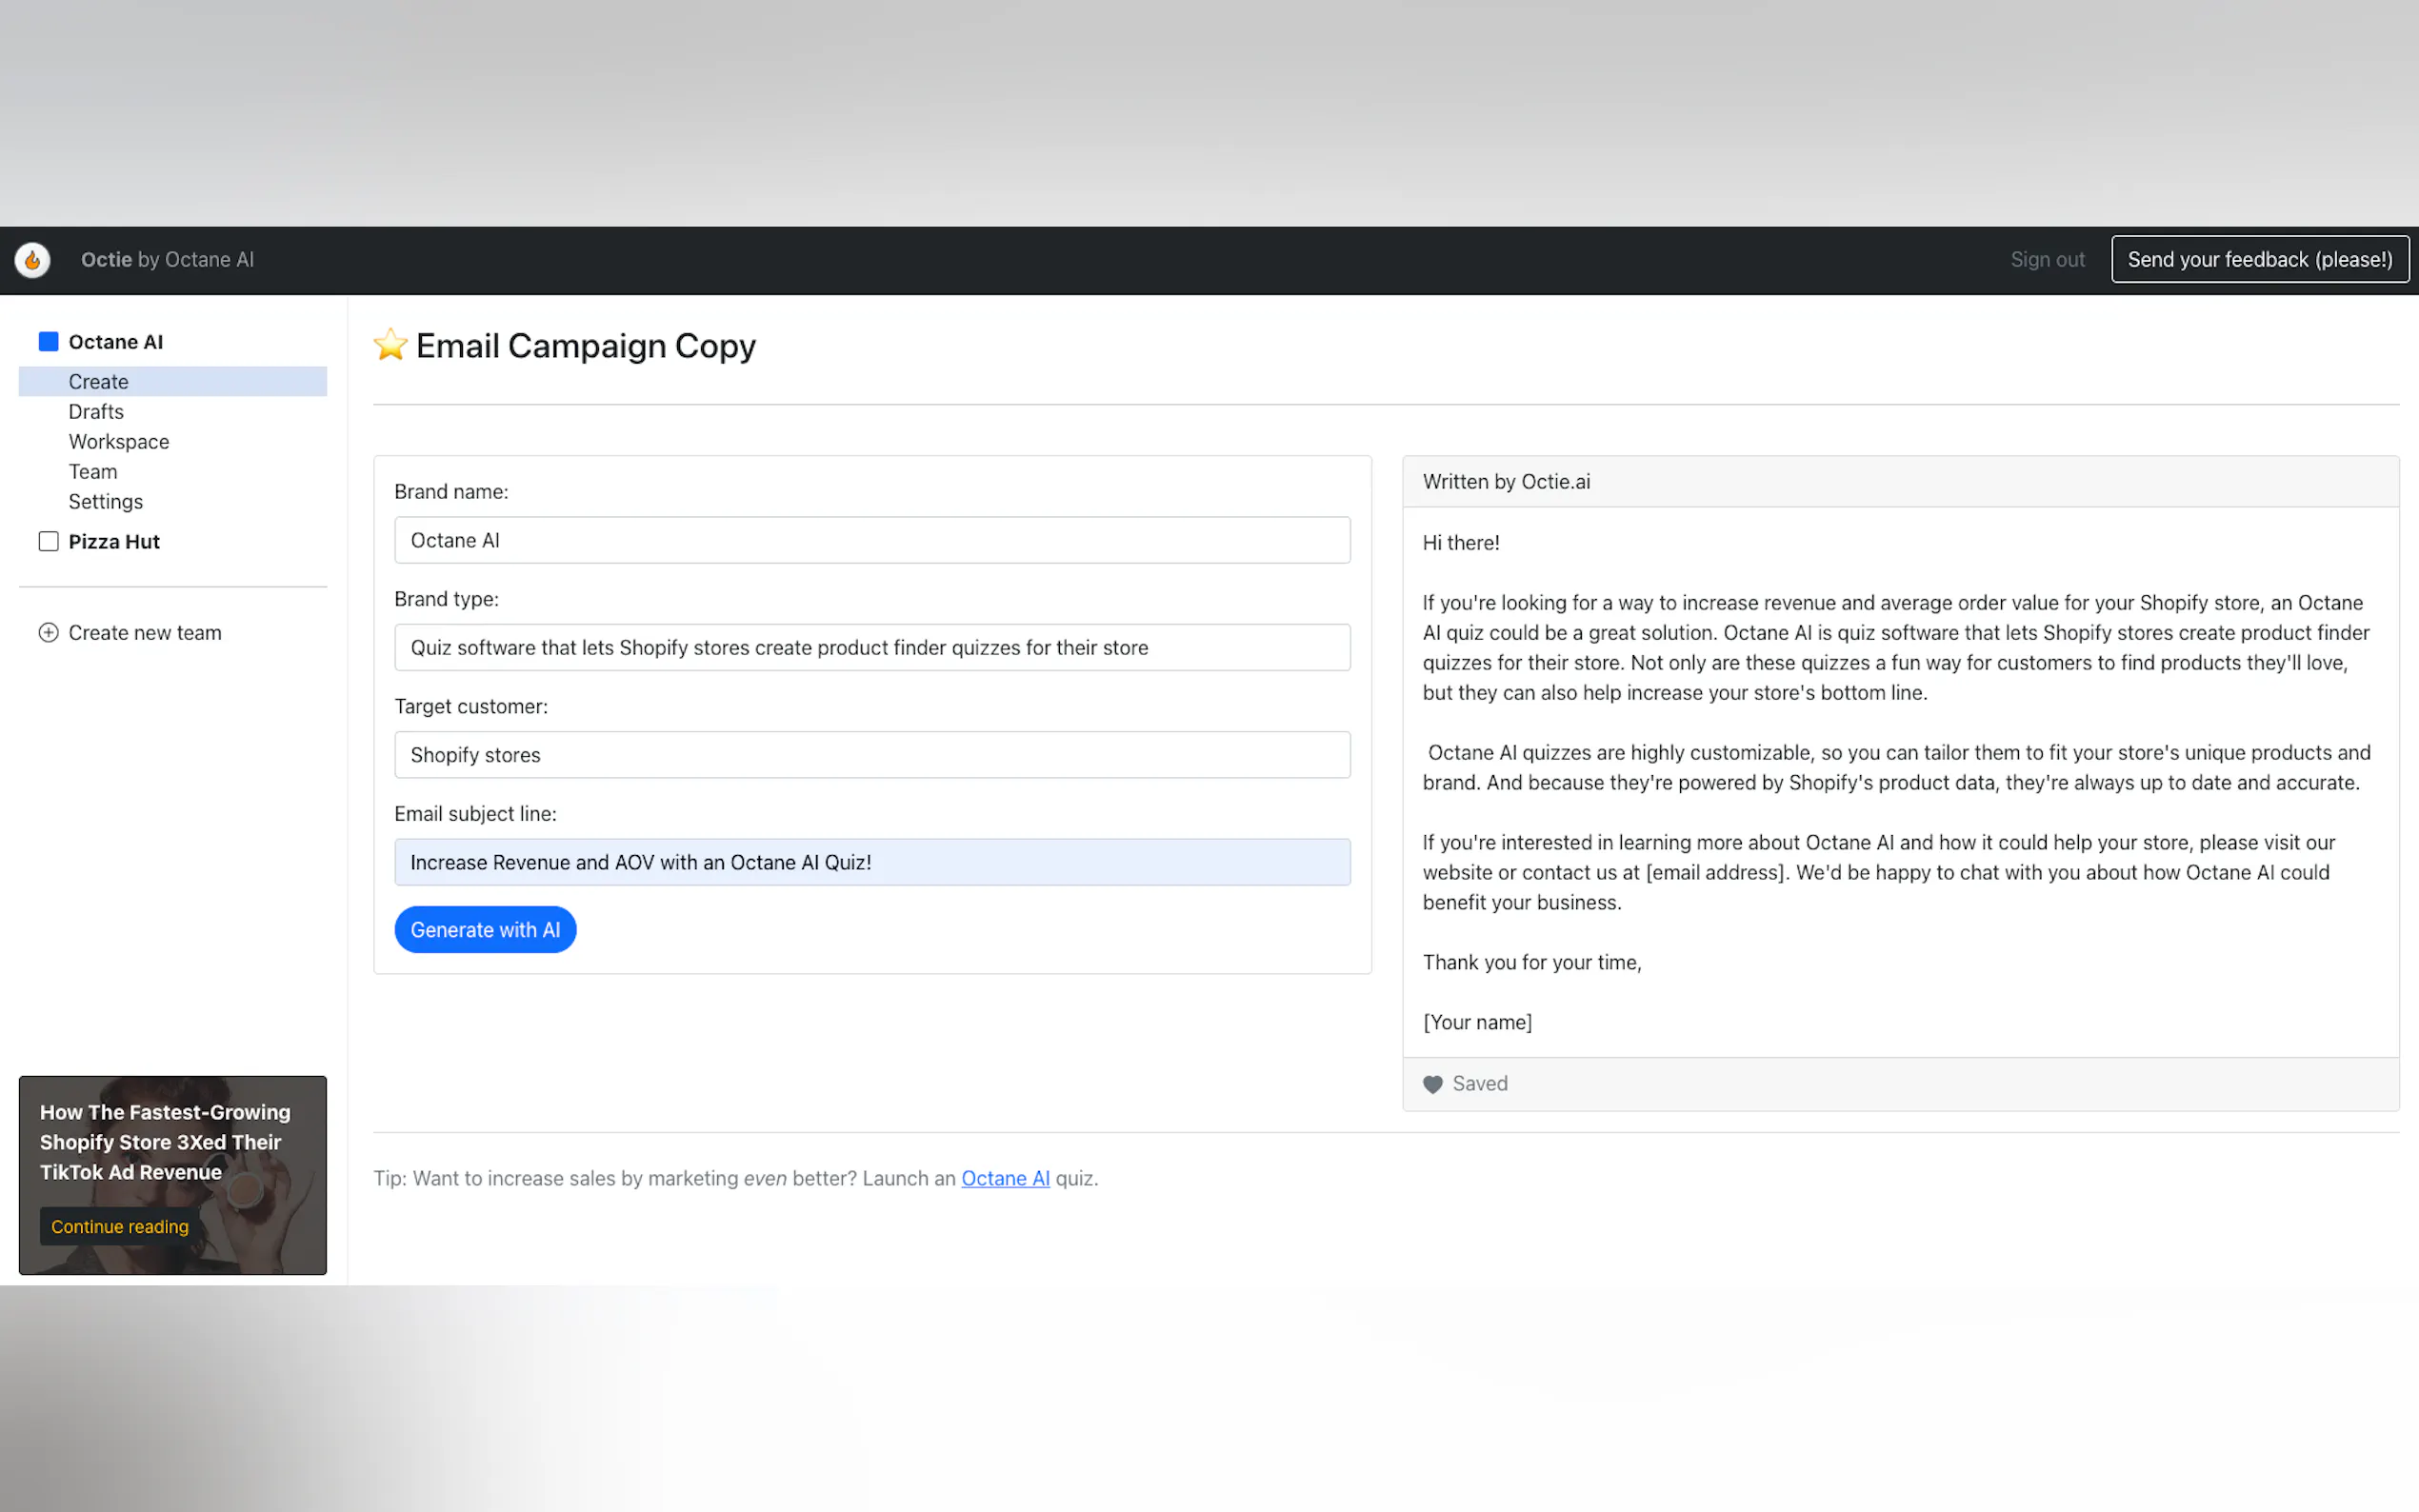Click into the Brand type field
Viewport: 2419px width, 1512px height.
871,648
